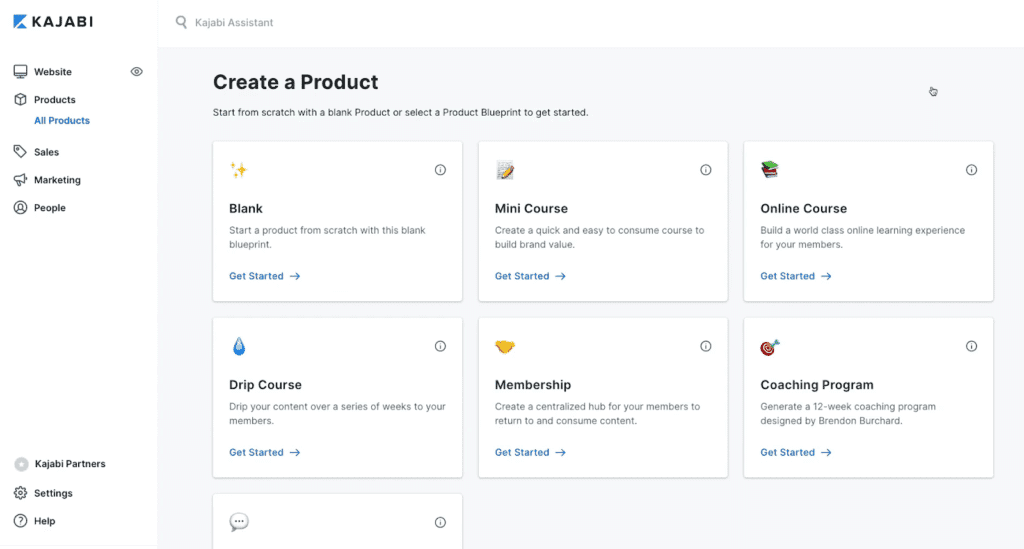The image size is (1024, 549).
Task: Show info for the Online Course blueprint
Action: coord(972,170)
